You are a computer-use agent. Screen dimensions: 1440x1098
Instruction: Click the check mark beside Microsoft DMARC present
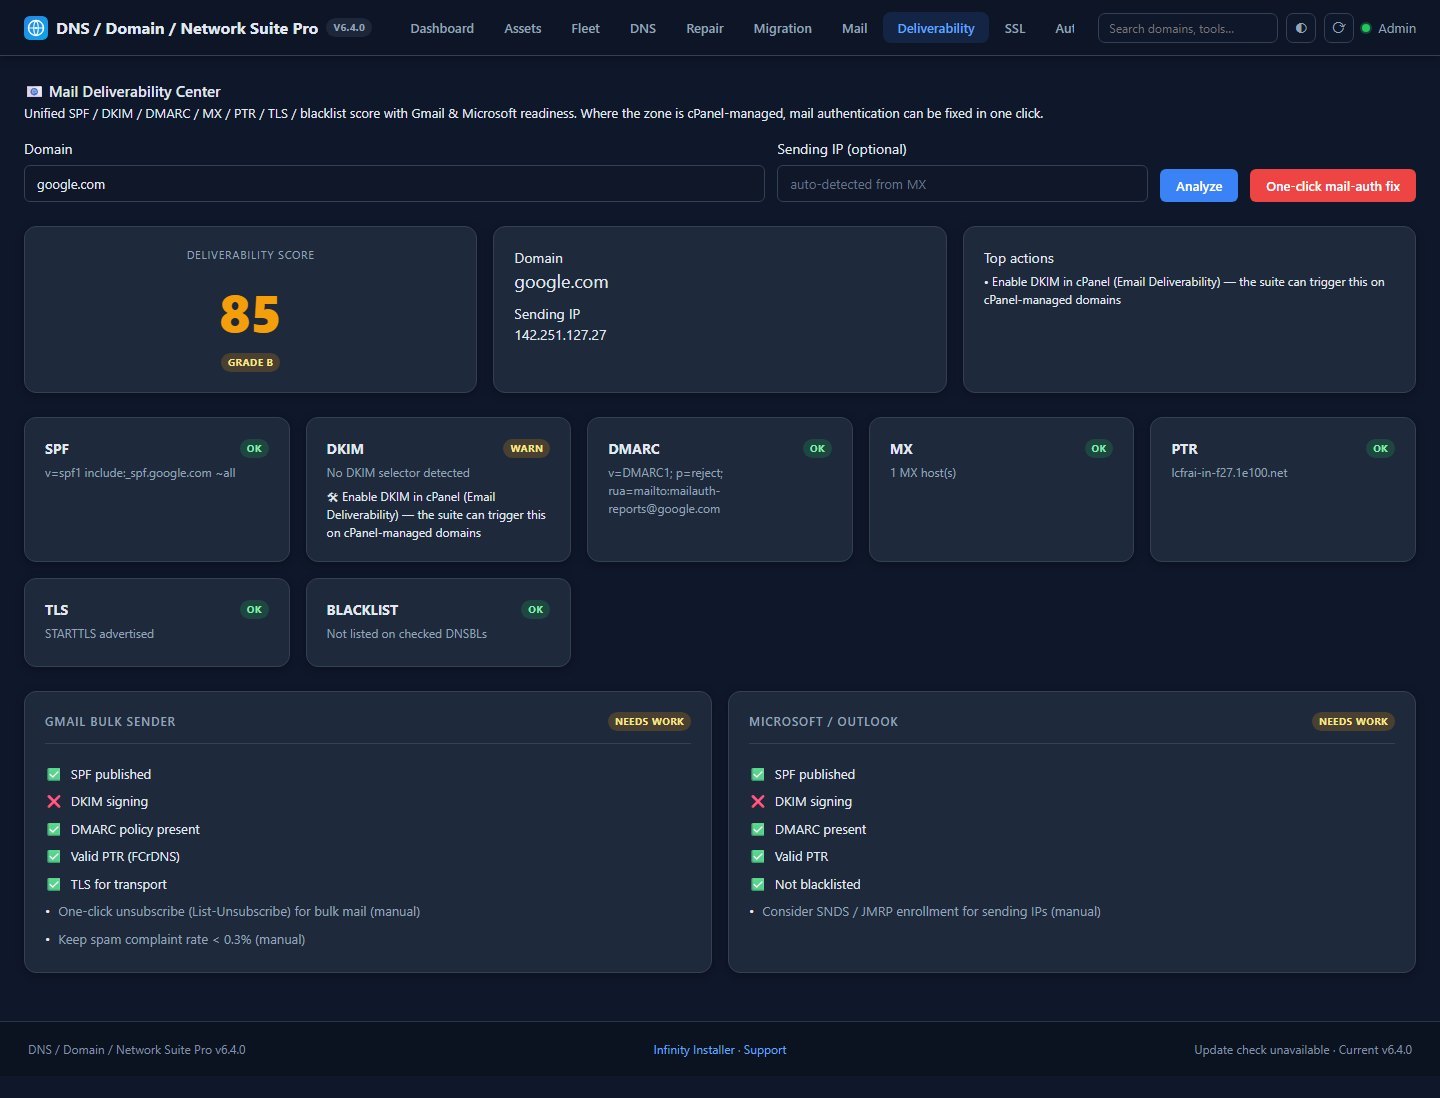tap(758, 829)
